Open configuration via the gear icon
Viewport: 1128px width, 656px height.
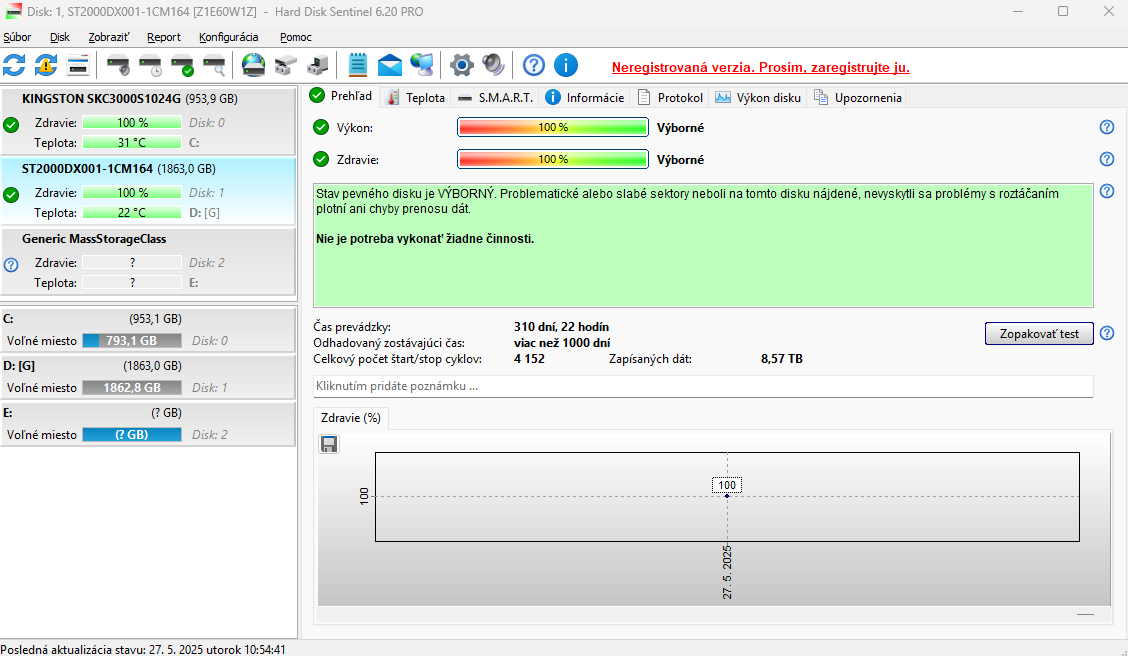point(462,65)
